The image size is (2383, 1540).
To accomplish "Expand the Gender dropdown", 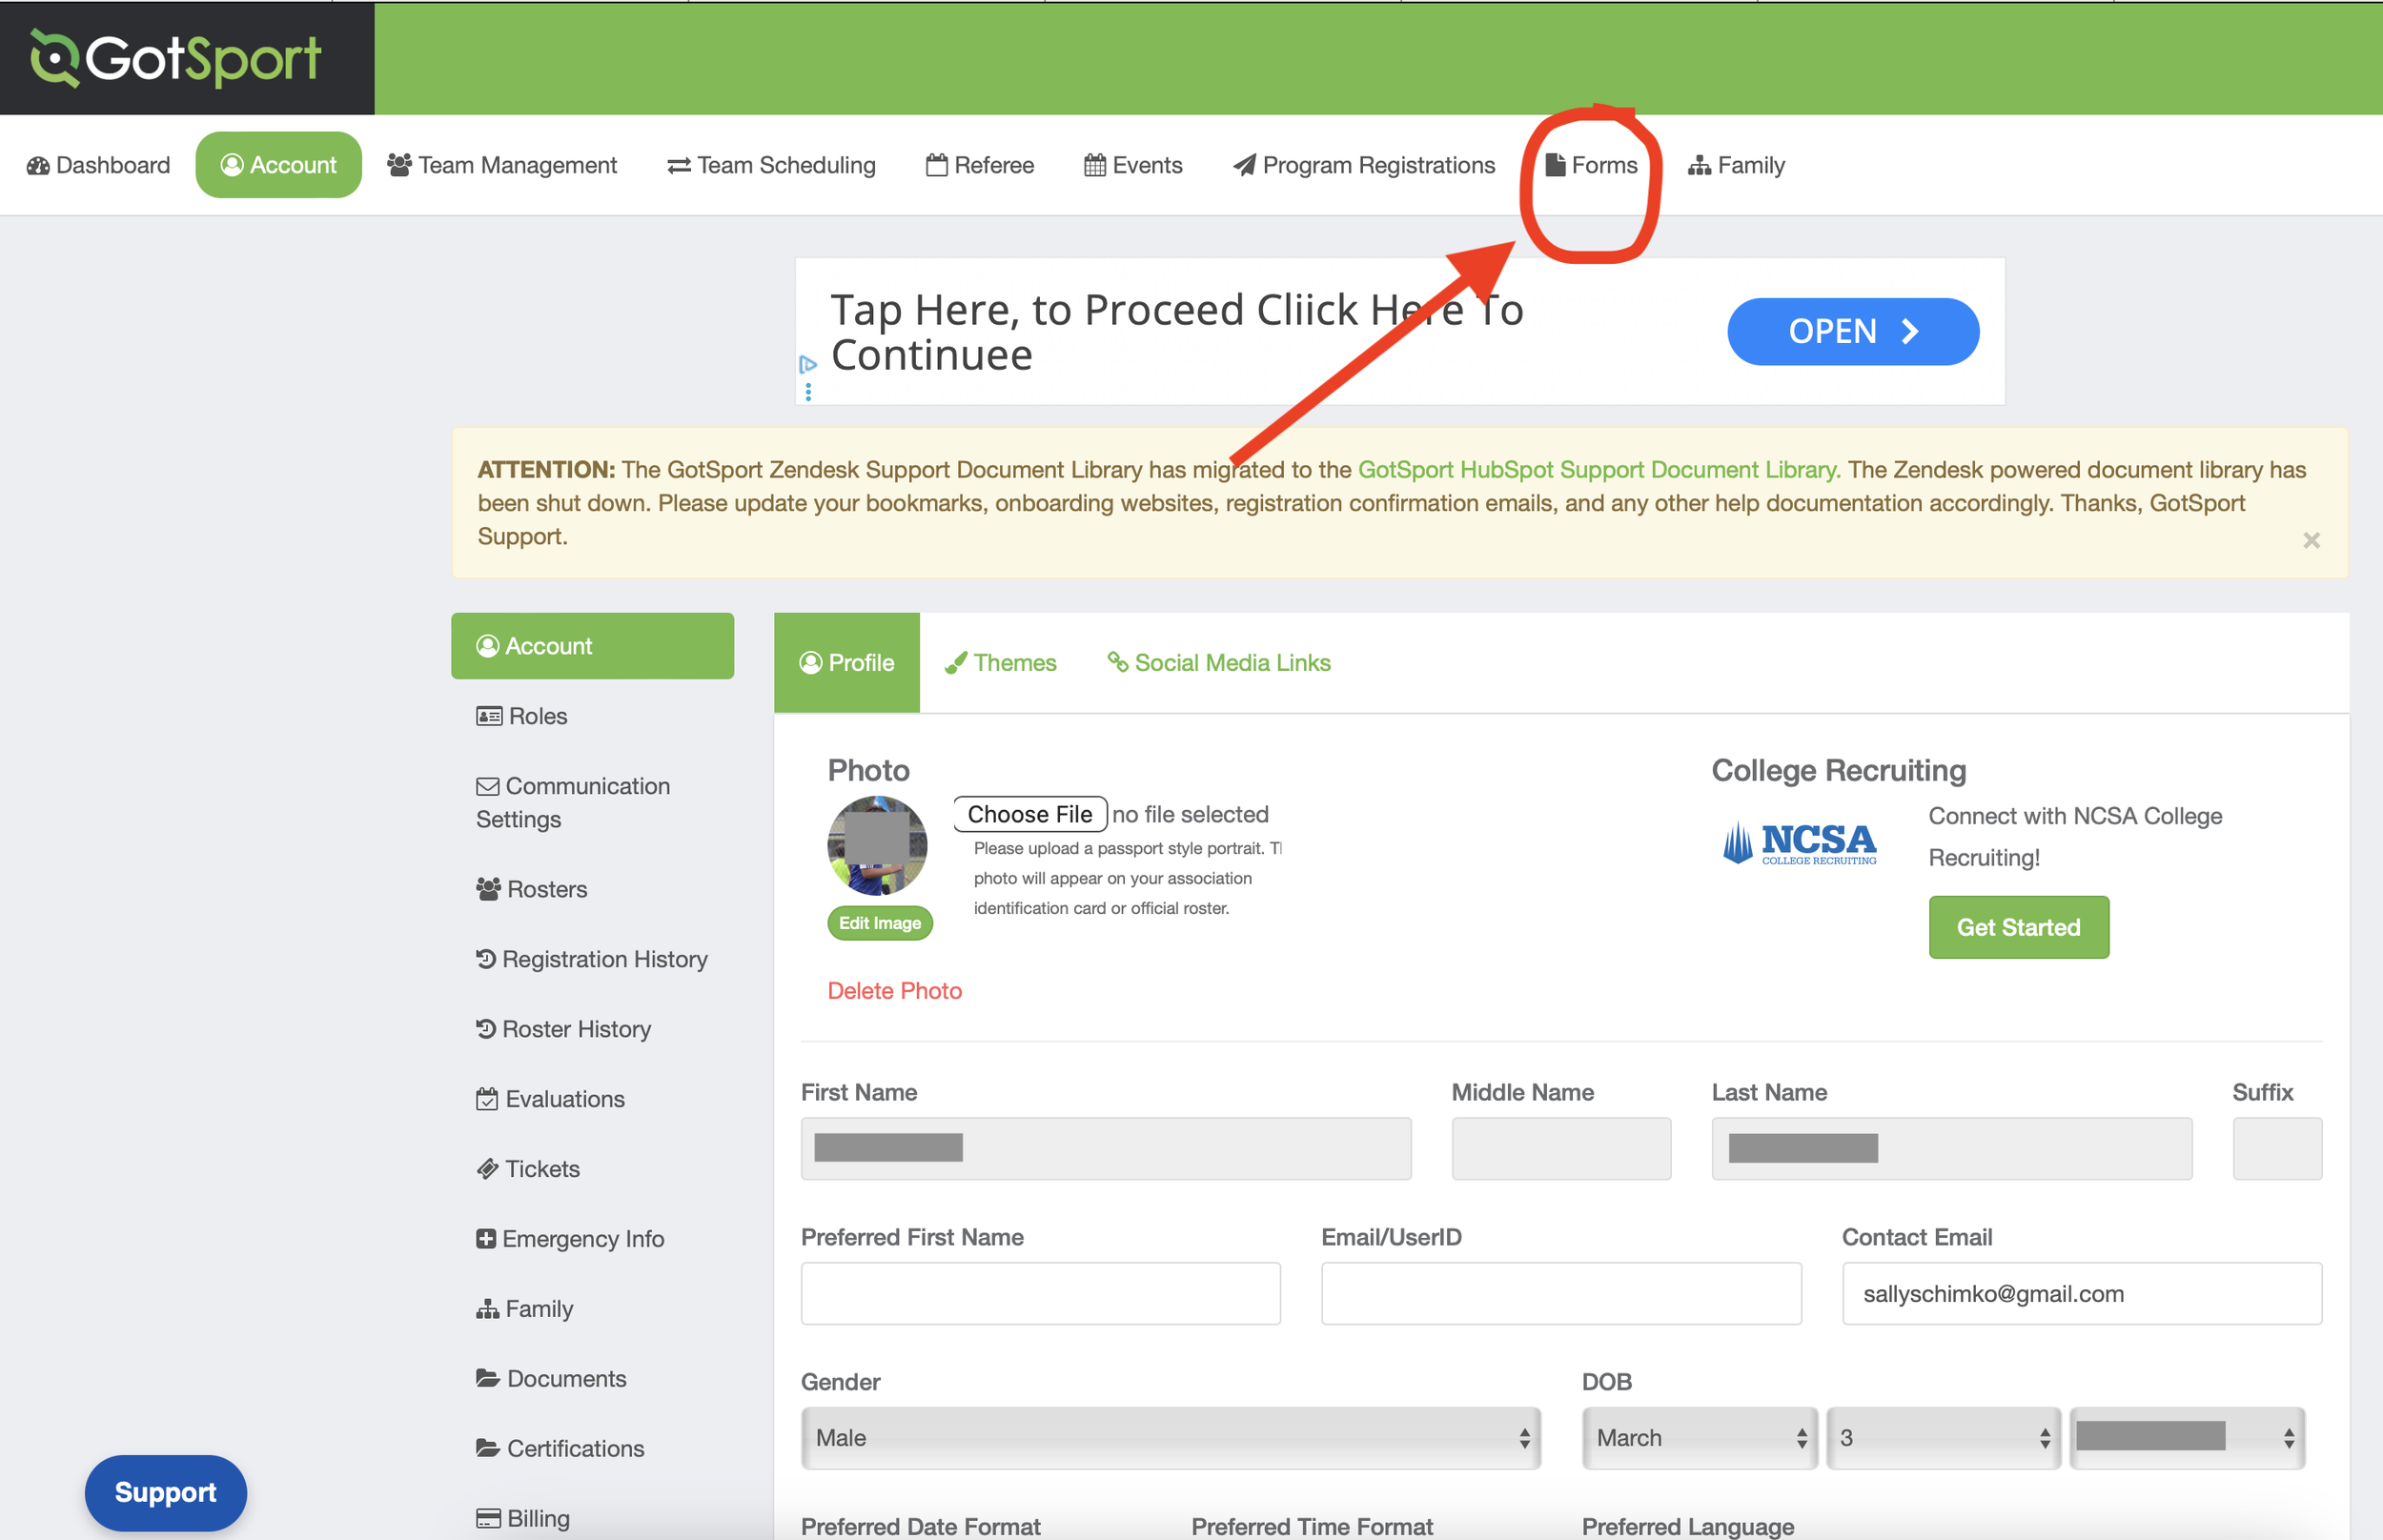I will point(1170,1437).
